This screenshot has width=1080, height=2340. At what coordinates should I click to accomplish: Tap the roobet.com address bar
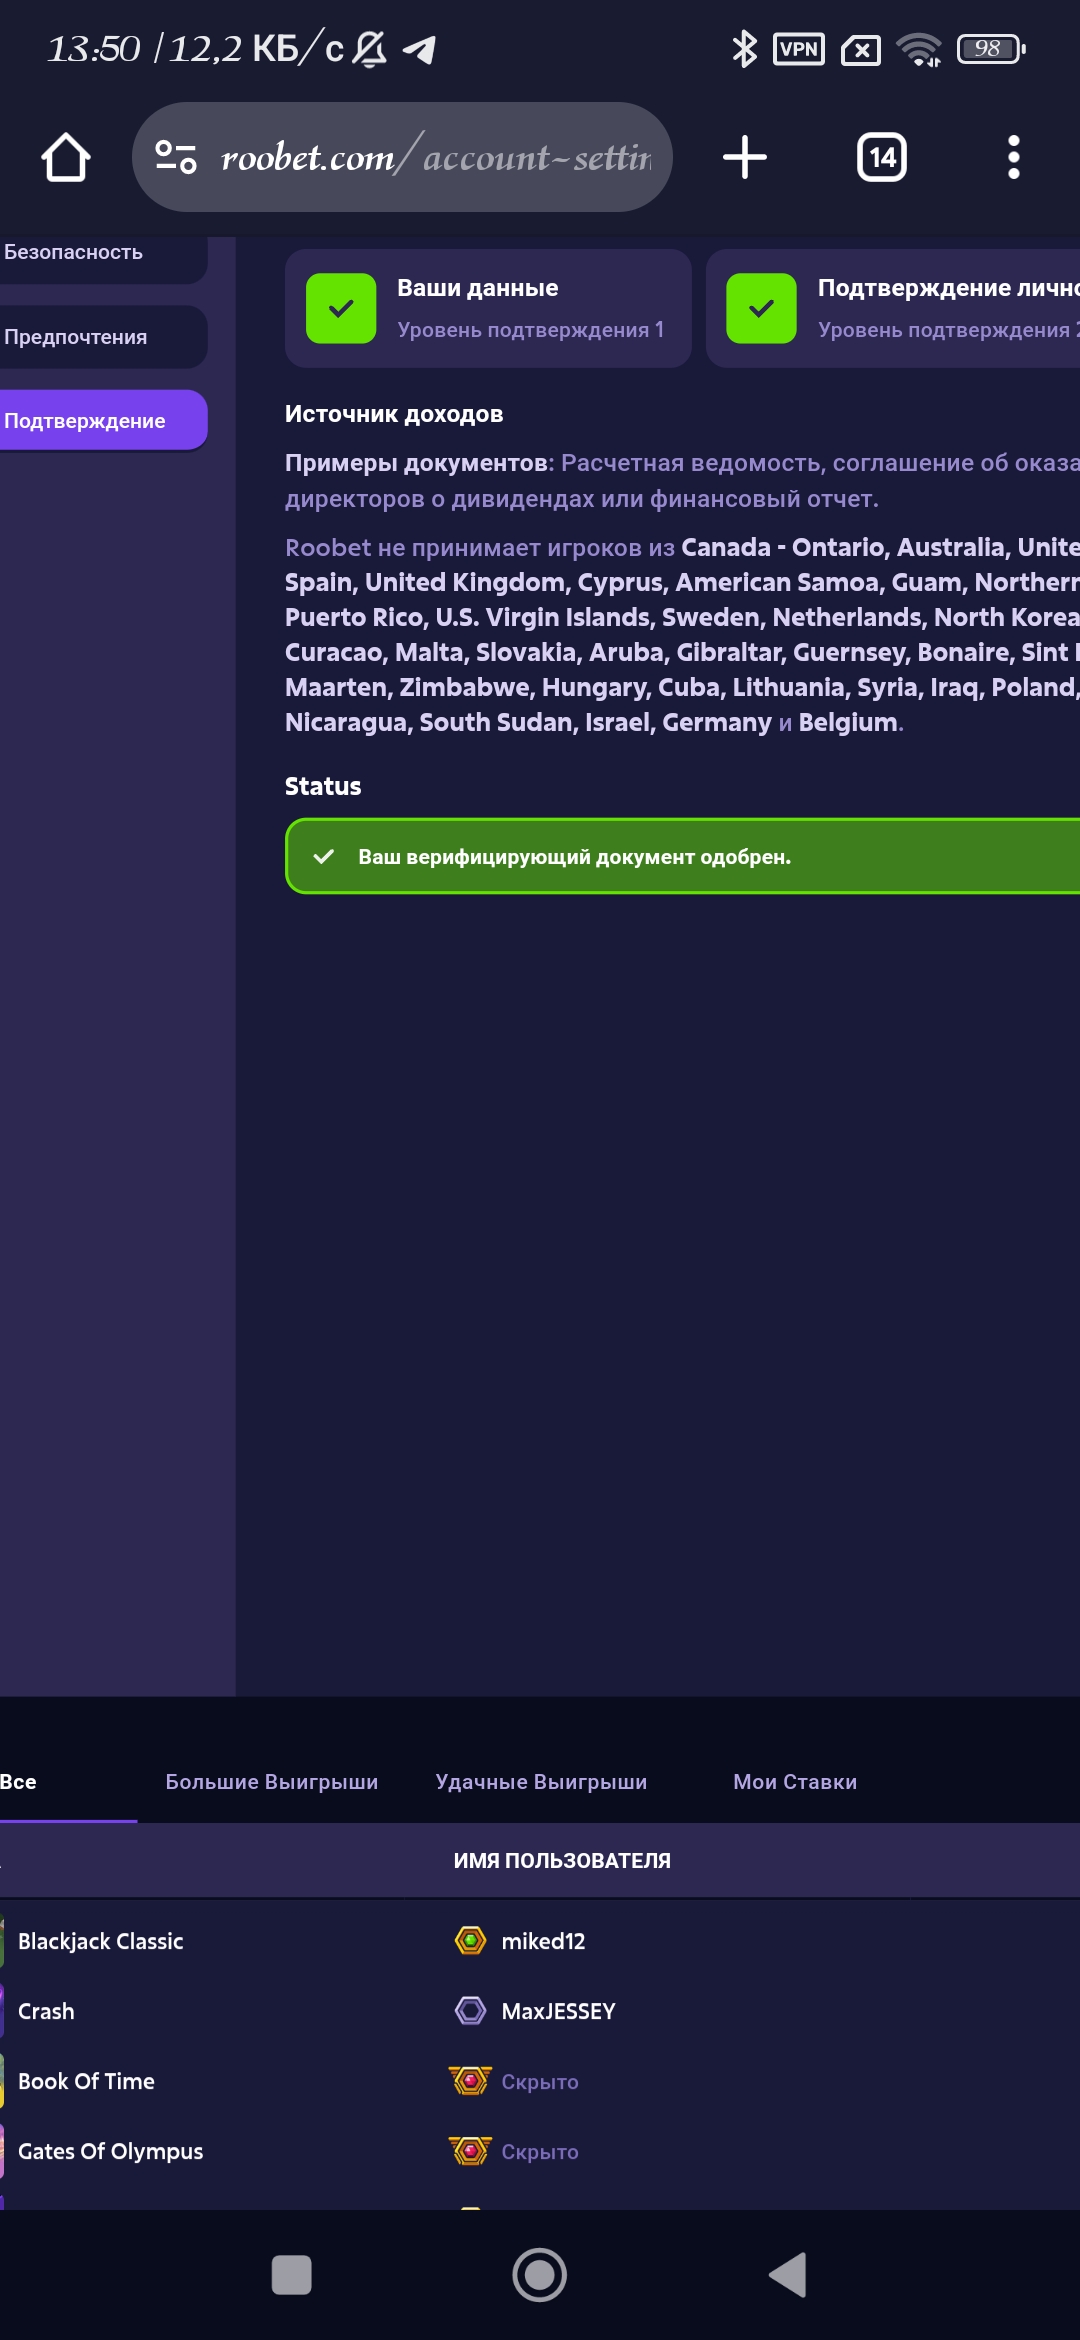(435, 158)
